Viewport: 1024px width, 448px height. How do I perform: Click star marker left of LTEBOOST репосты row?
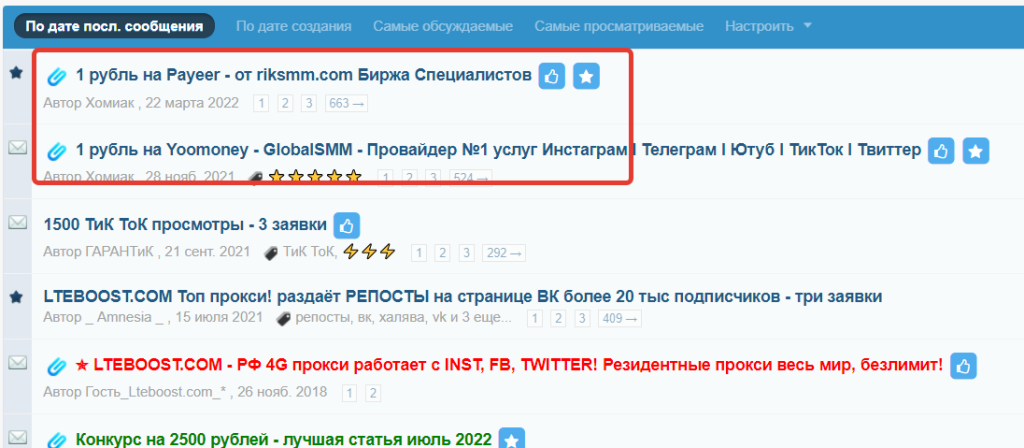click(16, 297)
